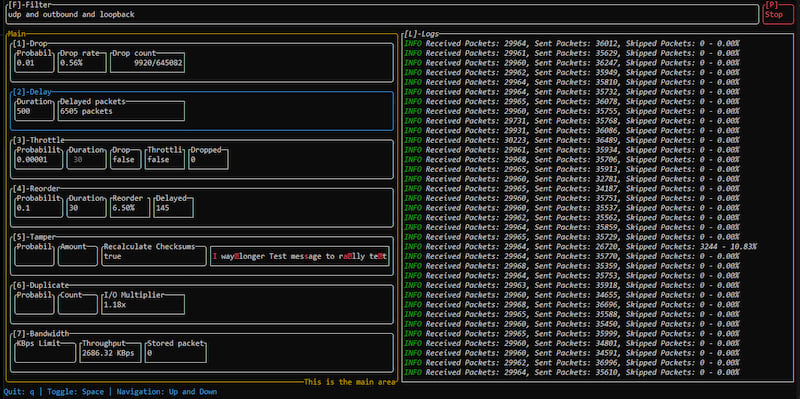This screenshot has width=800, height=399.
Task: Edit Throttle Duration field showing 30
Action: [x=87, y=159]
